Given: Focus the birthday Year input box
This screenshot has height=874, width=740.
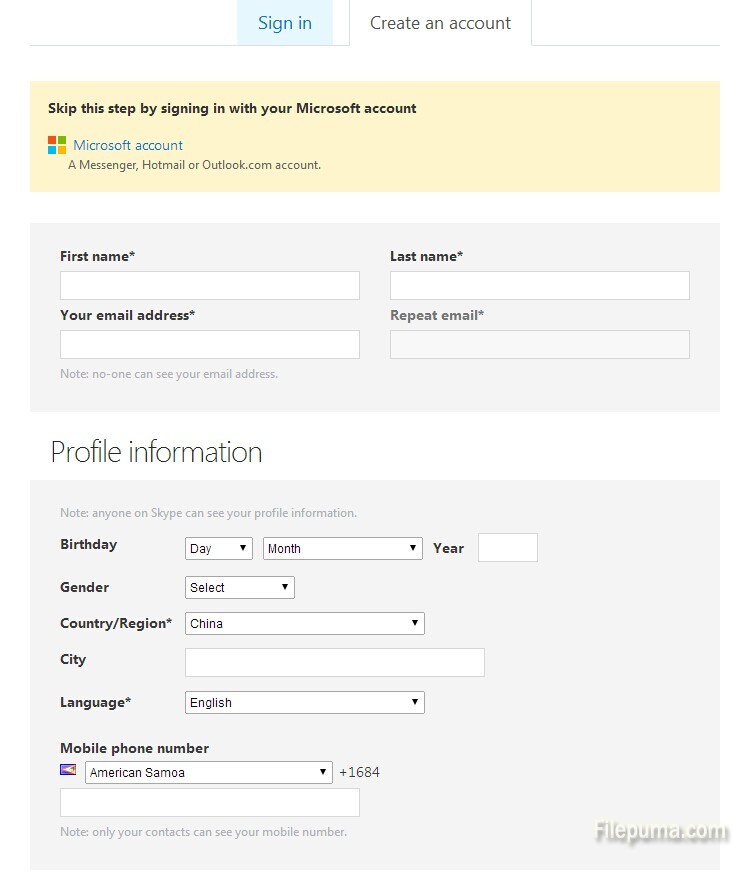Looking at the screenshot, I should point(508,547).
